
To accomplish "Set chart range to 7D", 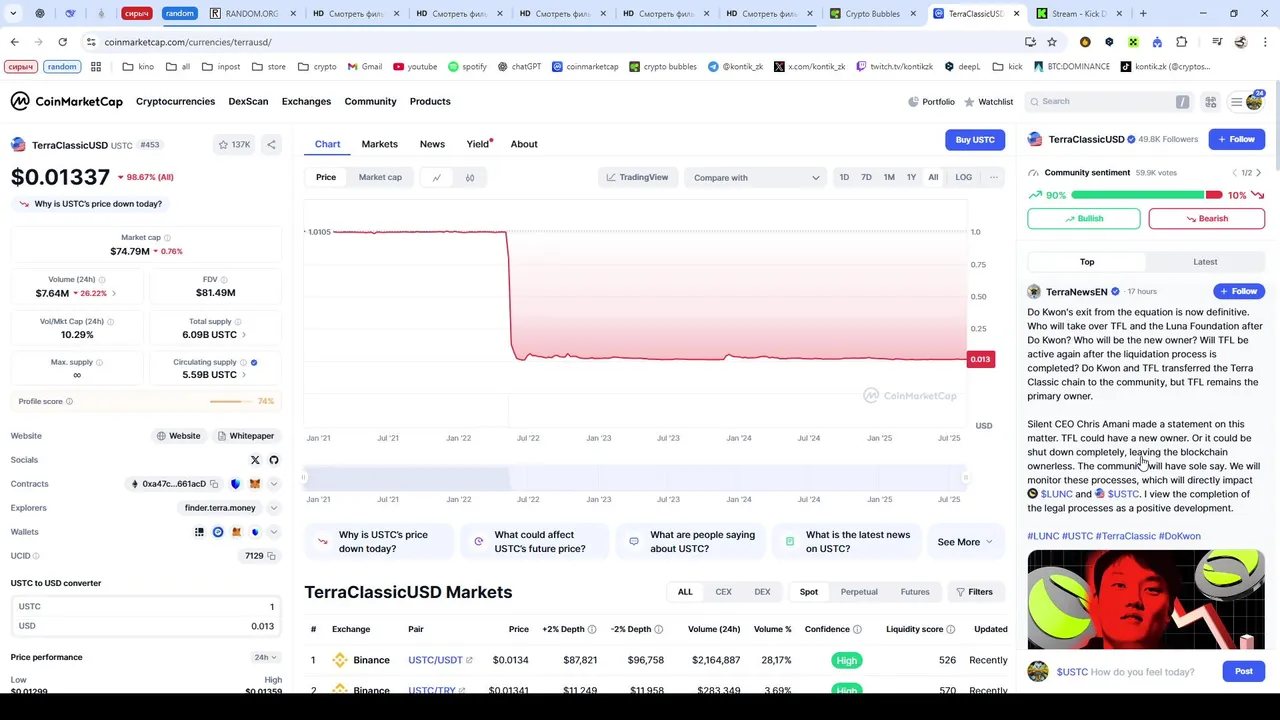I will tap(866, 177).
